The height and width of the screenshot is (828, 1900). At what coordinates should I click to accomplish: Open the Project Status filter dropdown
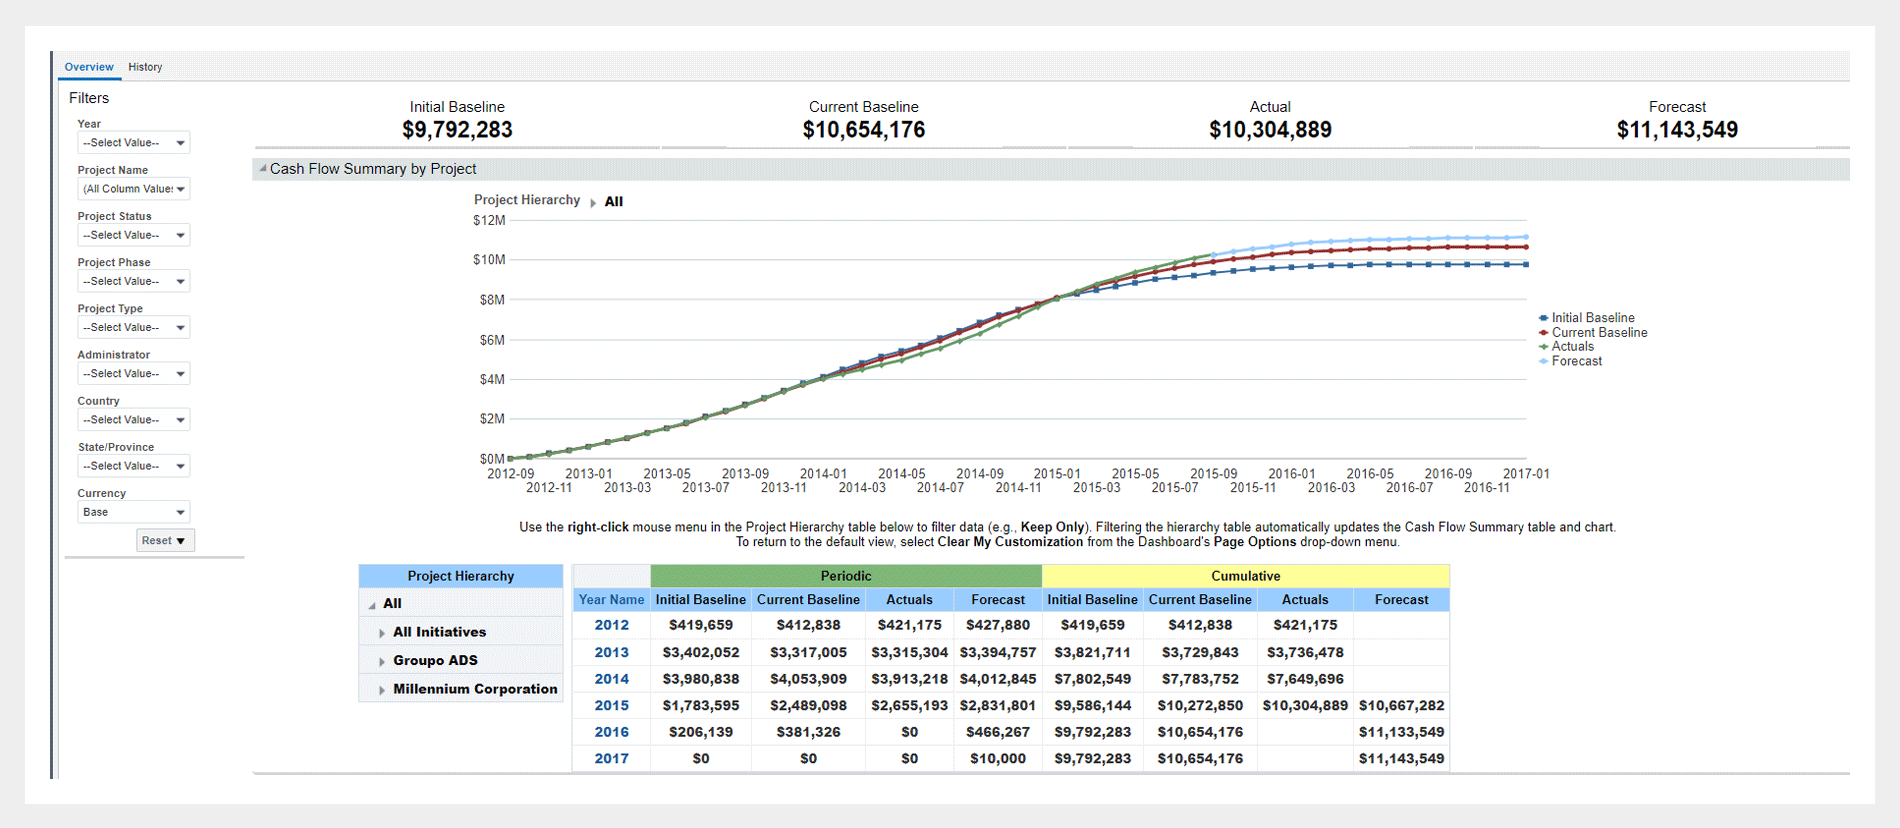(133, 235)
